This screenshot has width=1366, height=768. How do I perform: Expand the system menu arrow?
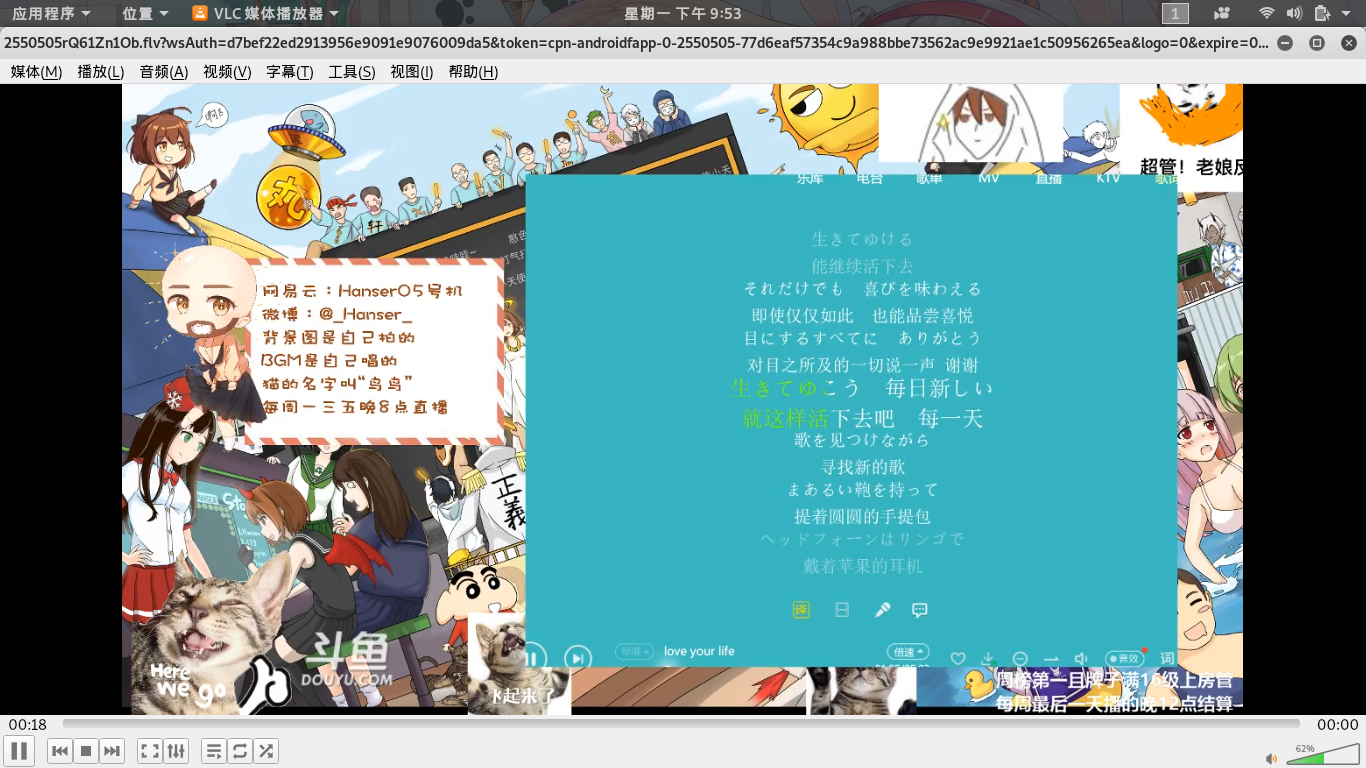tap(1347, 13)
